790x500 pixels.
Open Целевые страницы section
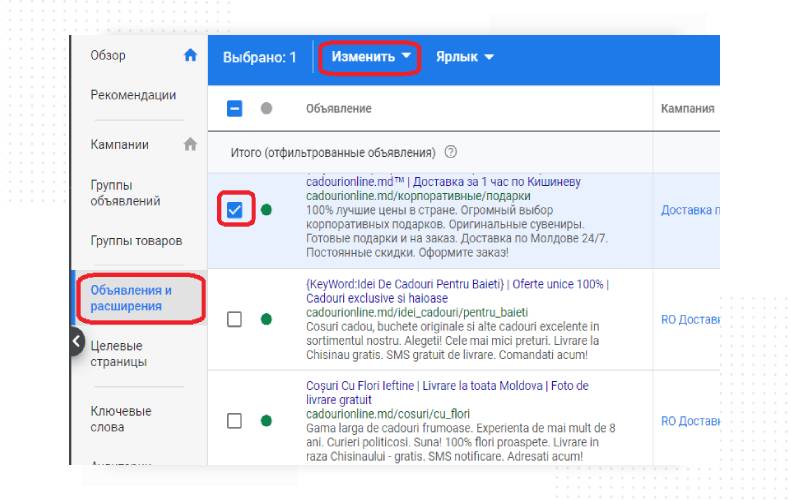point(118,353)
